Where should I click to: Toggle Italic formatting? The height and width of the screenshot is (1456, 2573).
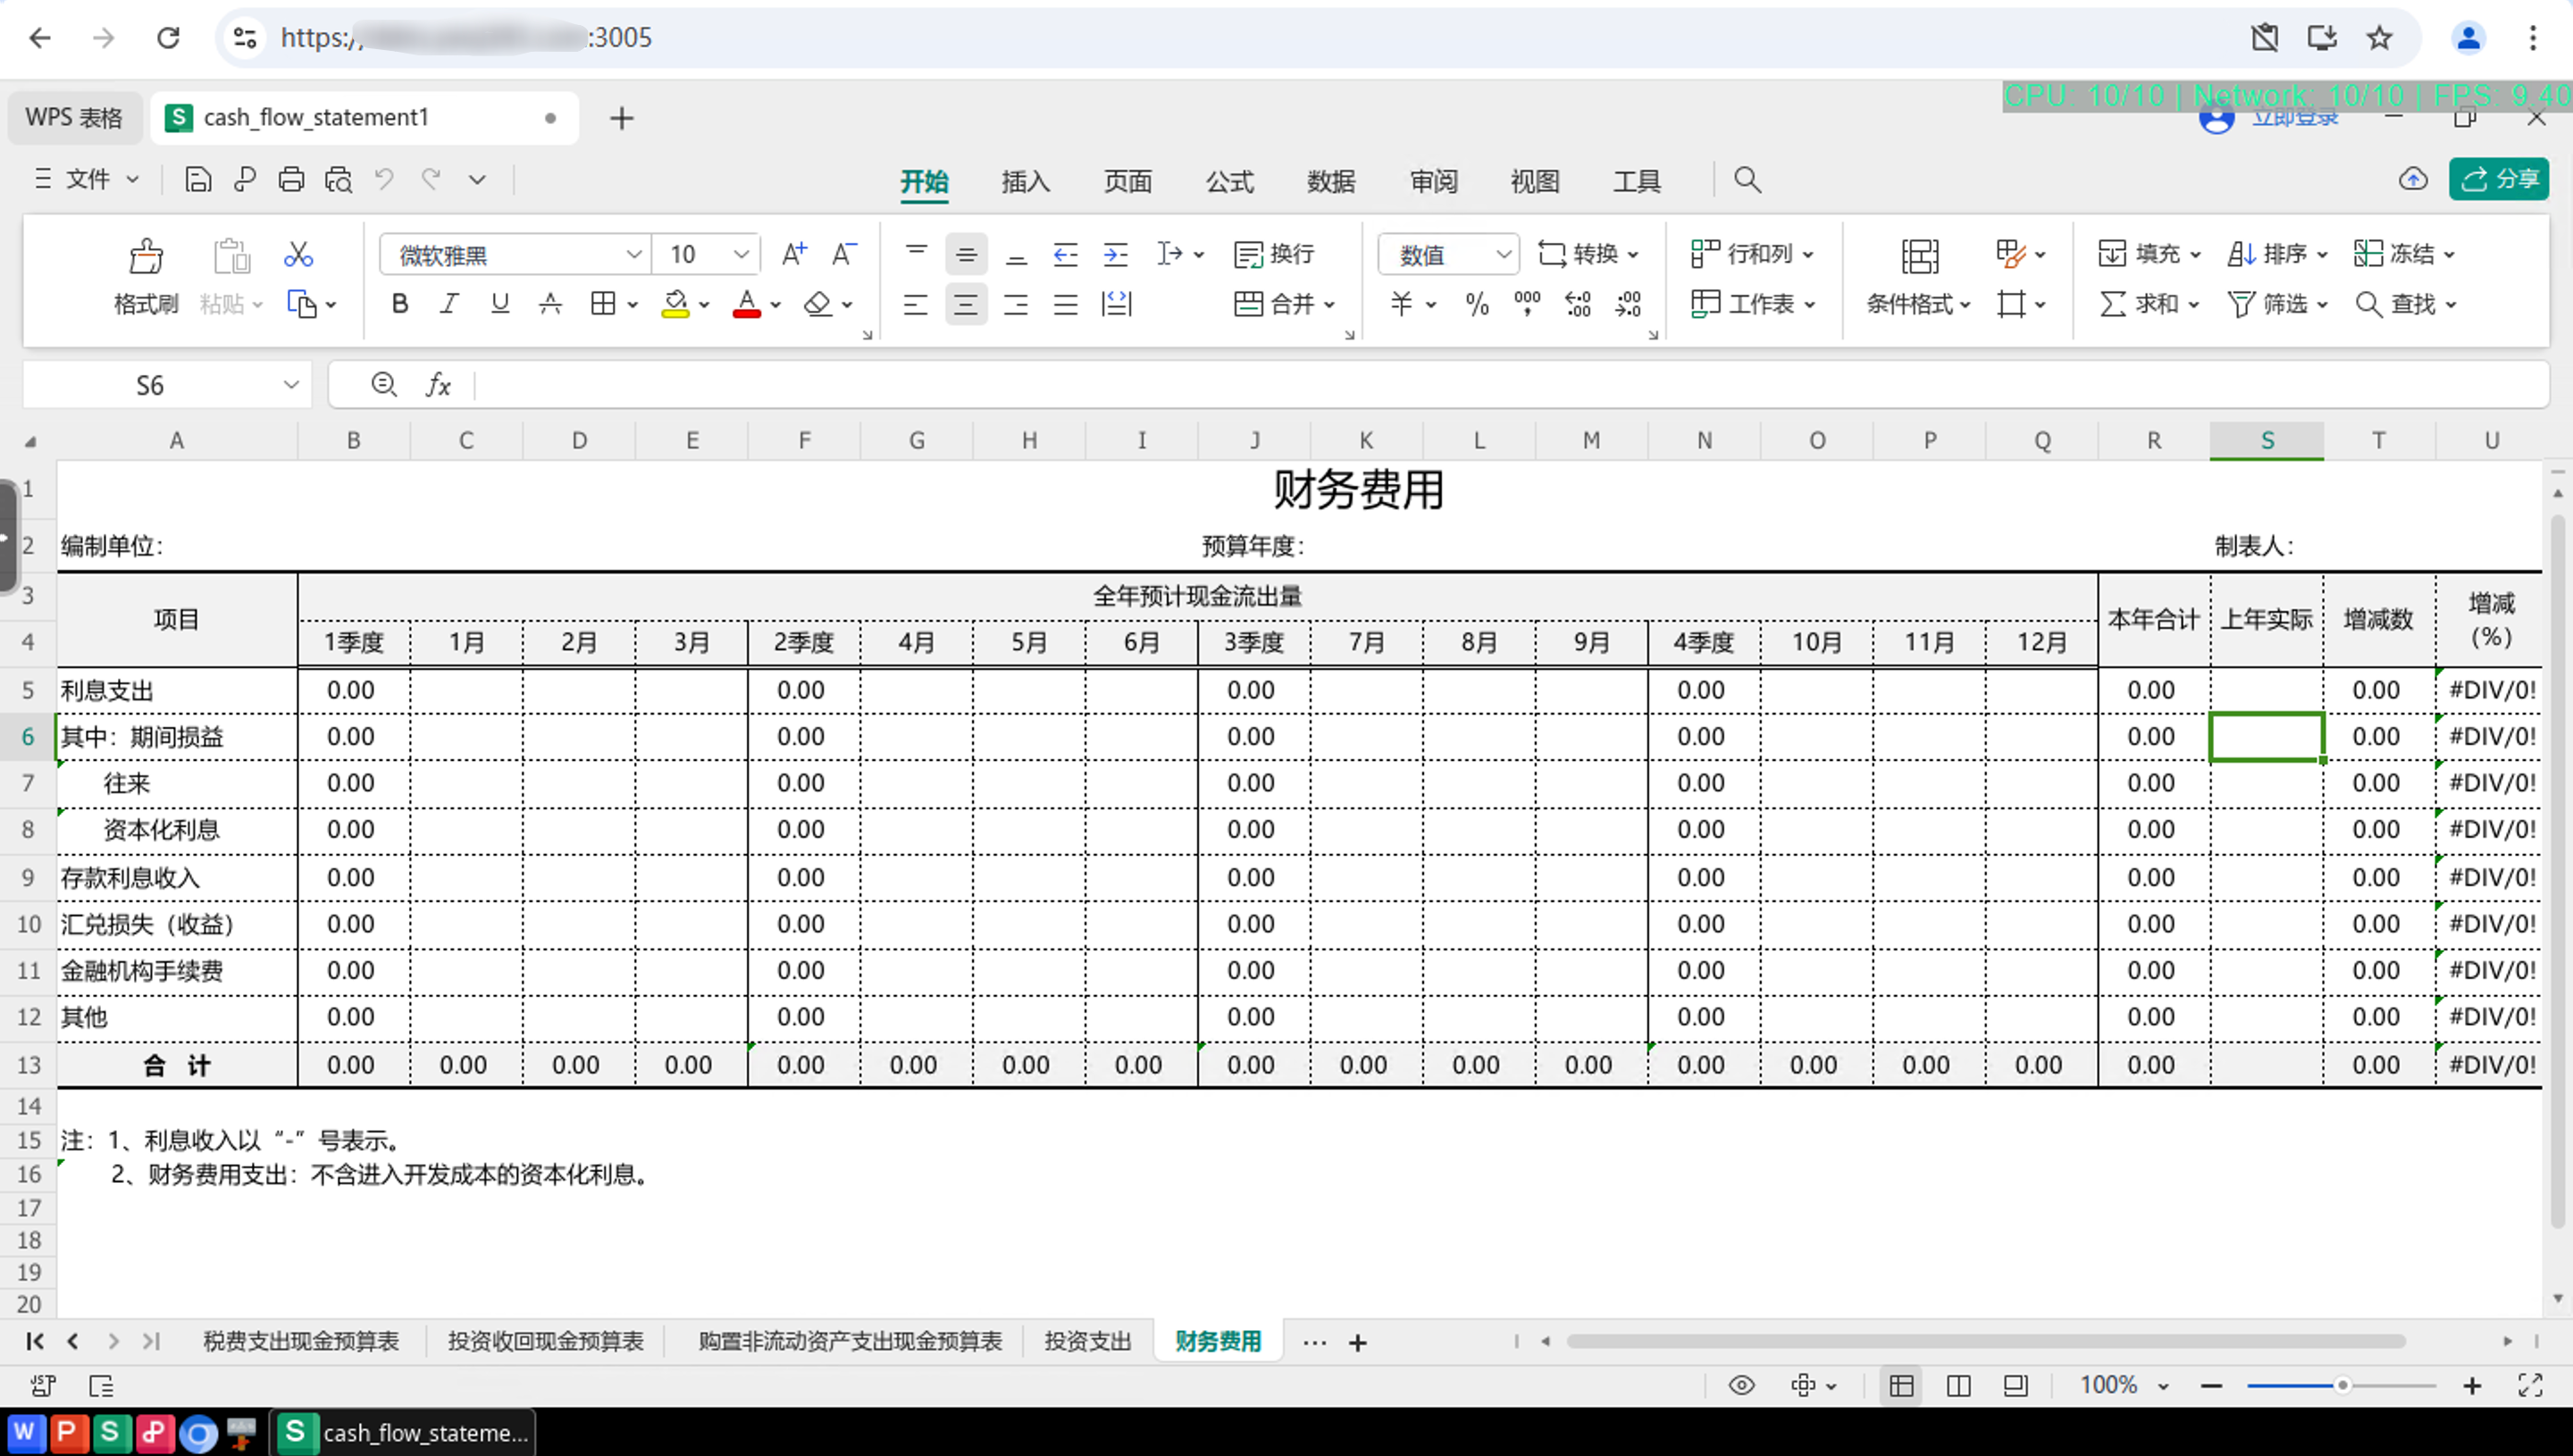tap(449, 304)
